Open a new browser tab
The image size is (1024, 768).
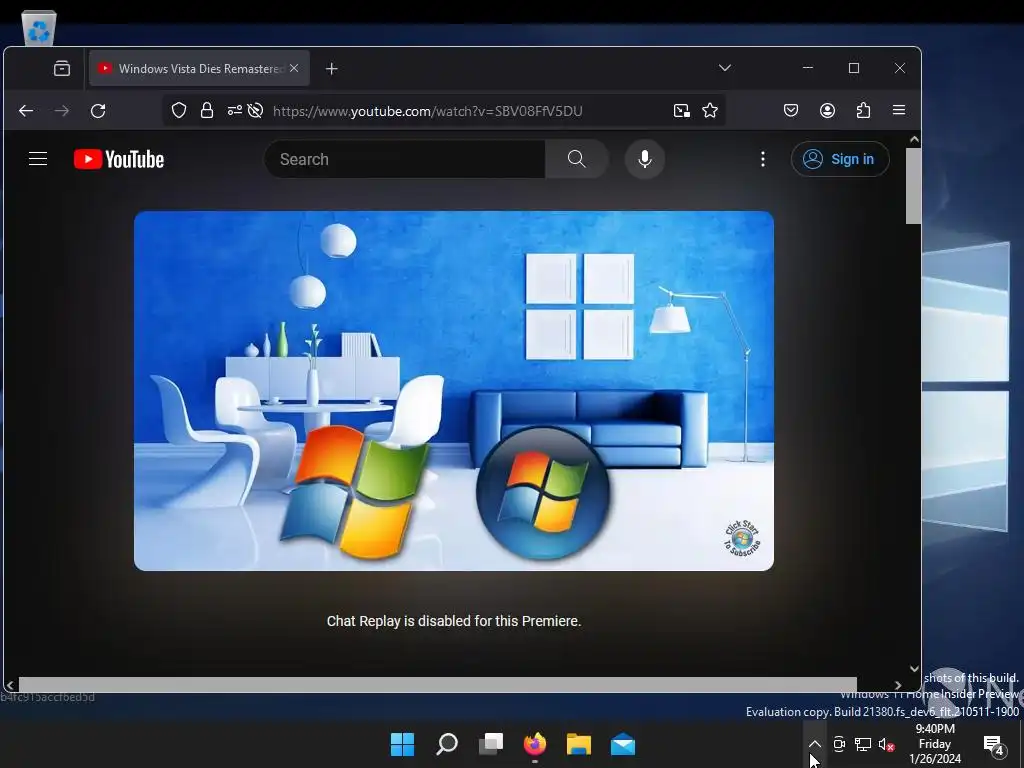pyautogui.click(x=332, y=69)
